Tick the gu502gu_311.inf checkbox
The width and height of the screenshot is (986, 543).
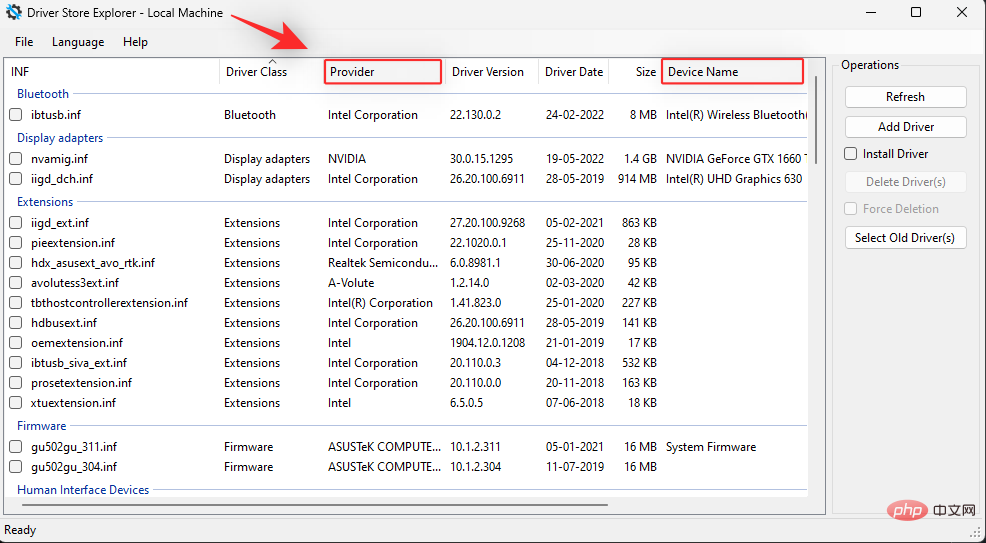[x=16, y=447]
